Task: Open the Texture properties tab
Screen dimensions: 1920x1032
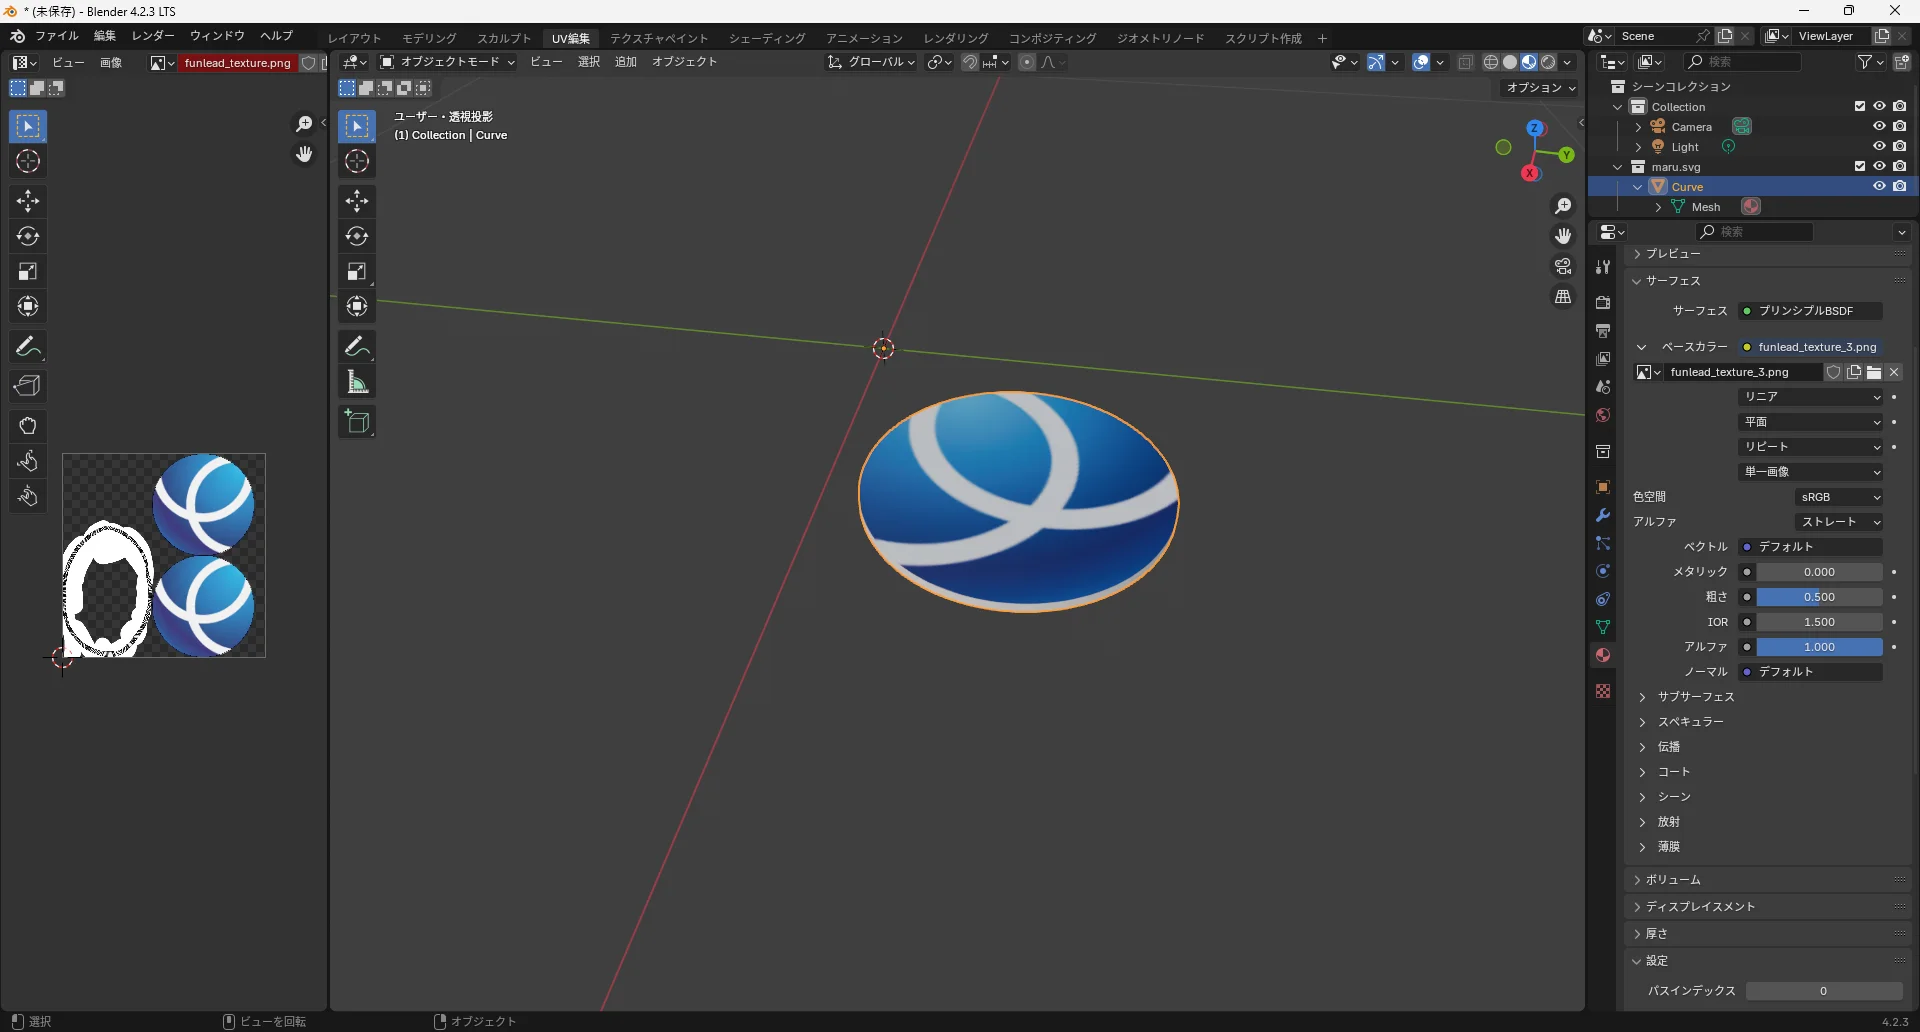Action: (x=1603, y=691)
